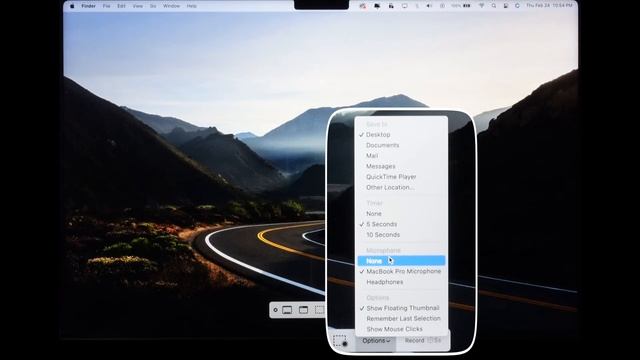Choose None under Microphone
The width and height of the screenshot is (640, 360).
401,261
